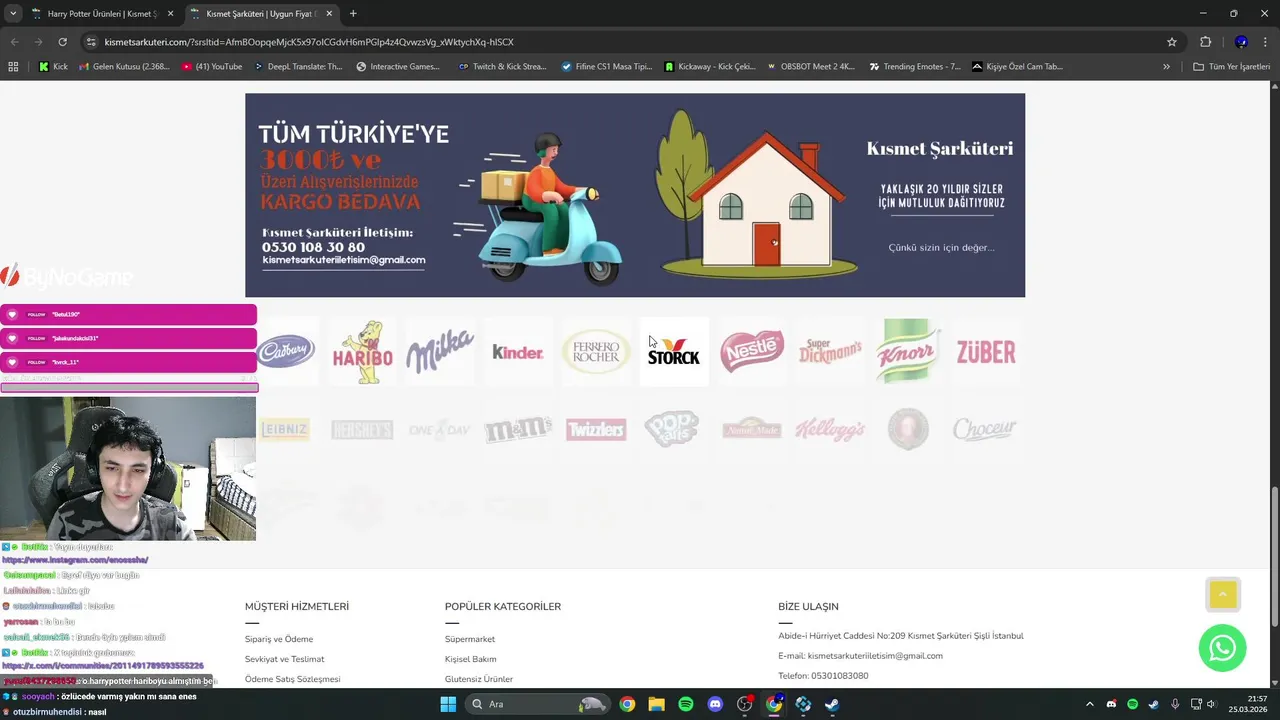Image resolution: width=1280 pixels, height=720 pixels.
Task: Open the Kickaway bookmark
Action: tap(711, 67)
